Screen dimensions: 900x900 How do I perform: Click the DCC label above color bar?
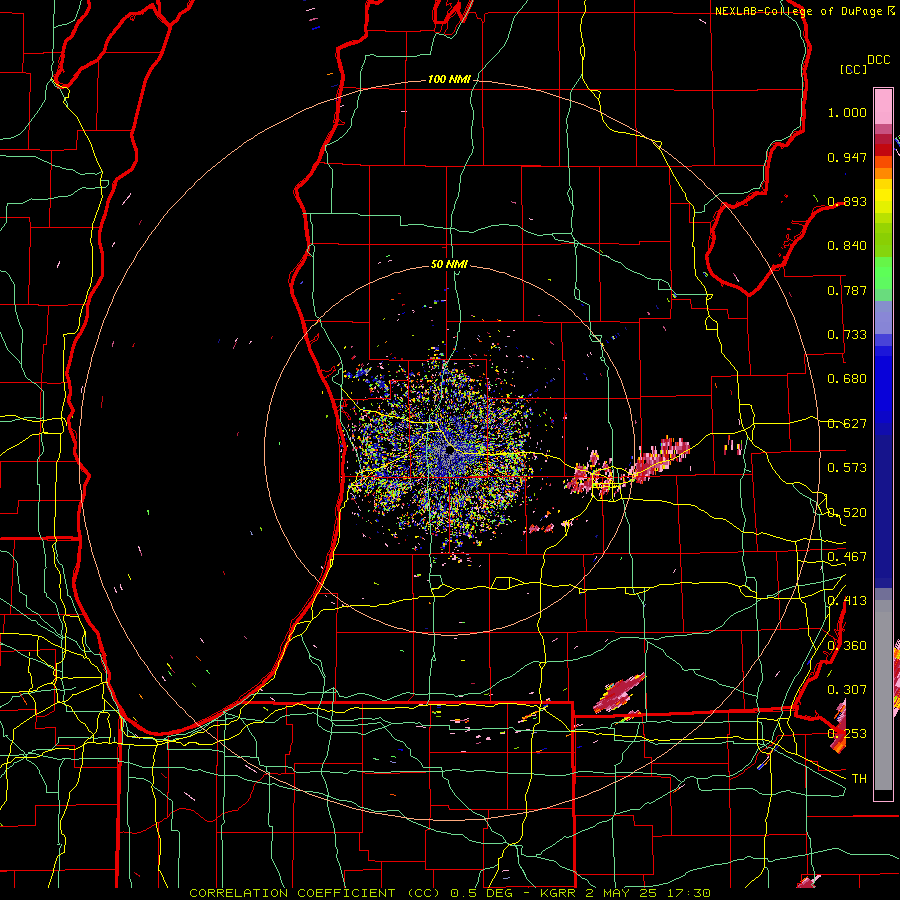coord(878,60)
